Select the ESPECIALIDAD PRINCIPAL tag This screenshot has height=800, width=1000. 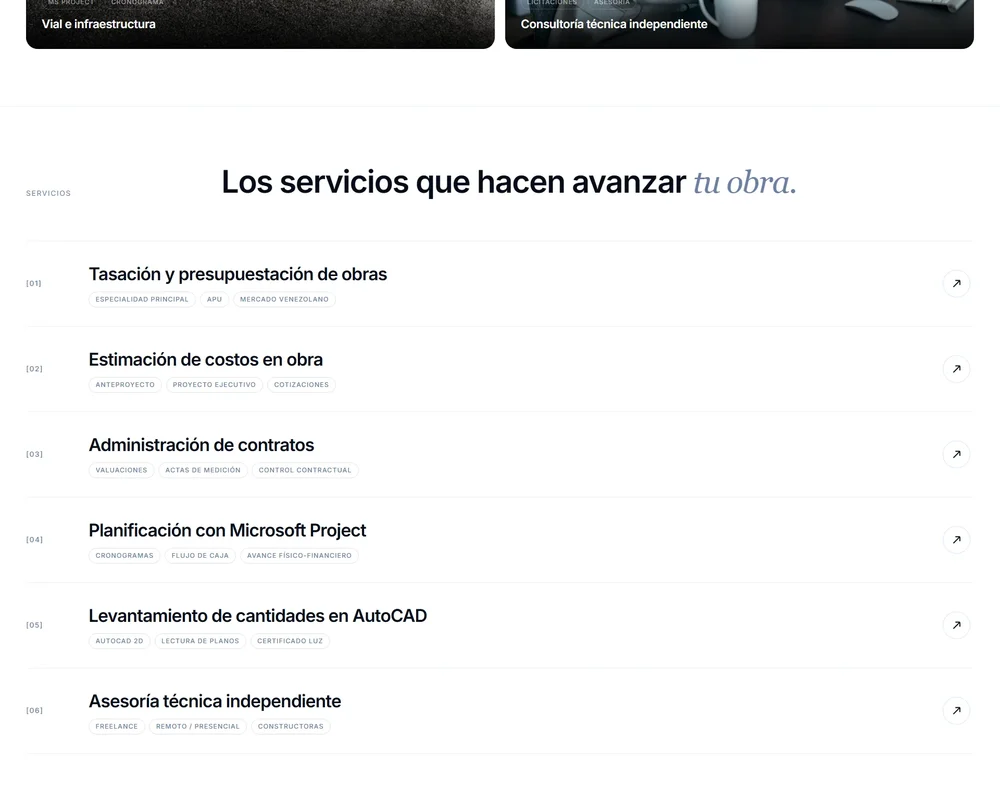(x=142, y=299)
